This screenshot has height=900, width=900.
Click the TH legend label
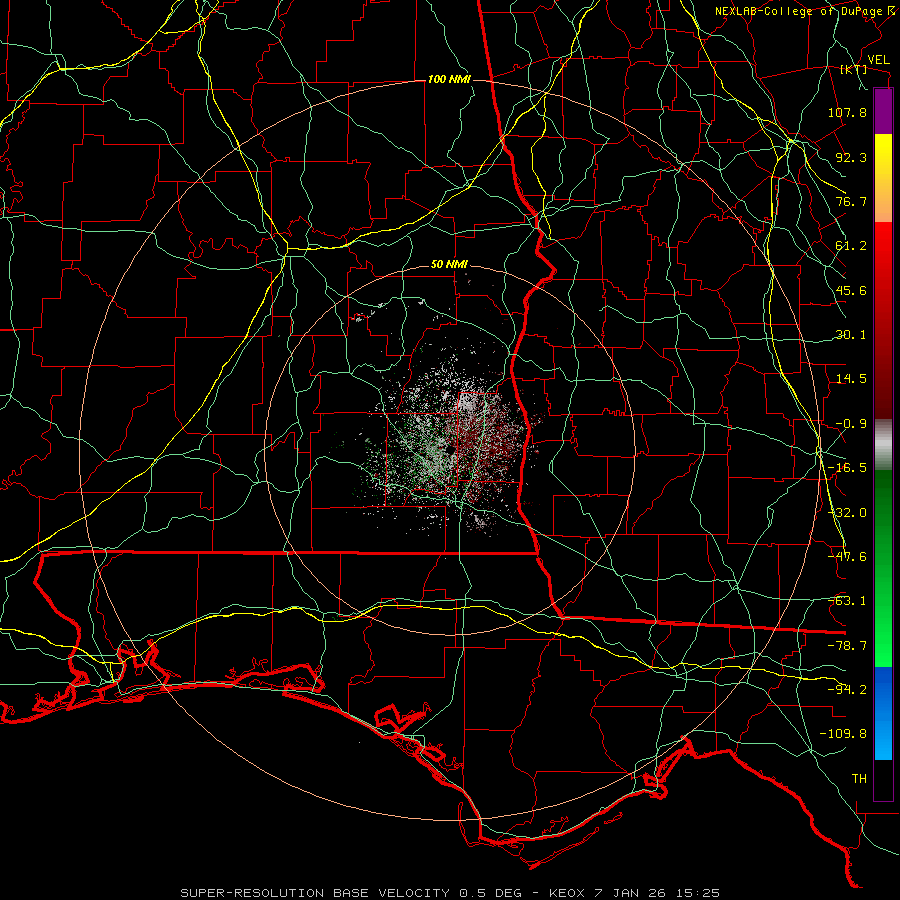(x=859, y=779)
